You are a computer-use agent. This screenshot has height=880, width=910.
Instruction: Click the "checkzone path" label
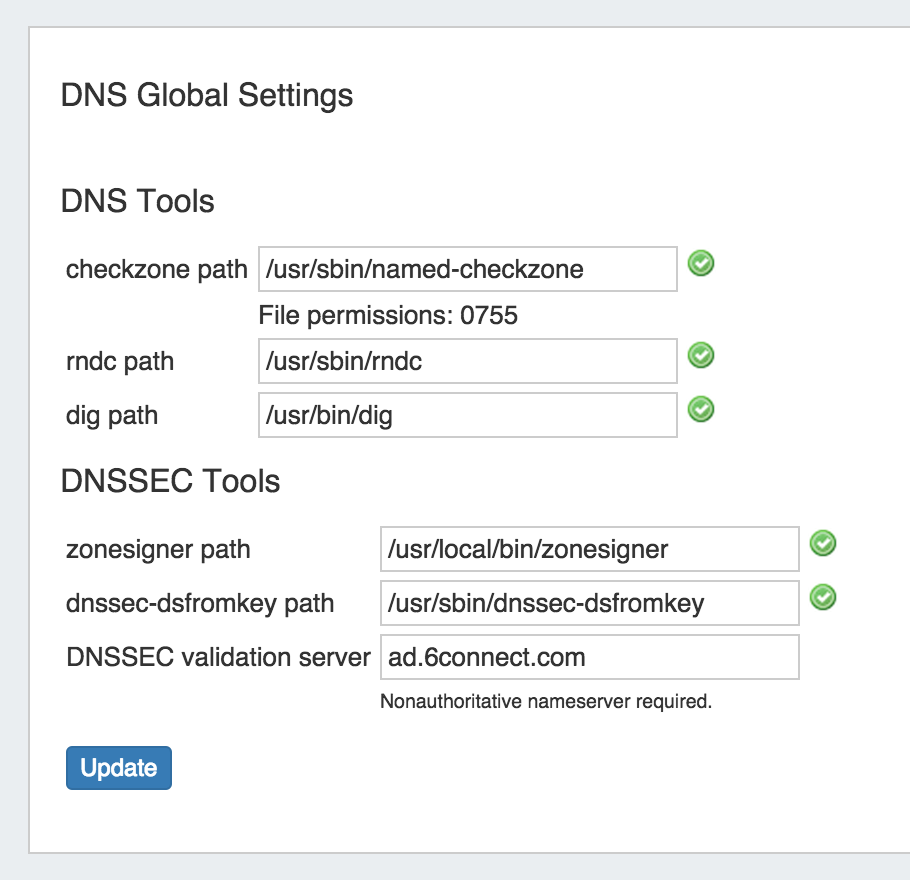pos(156,269)
